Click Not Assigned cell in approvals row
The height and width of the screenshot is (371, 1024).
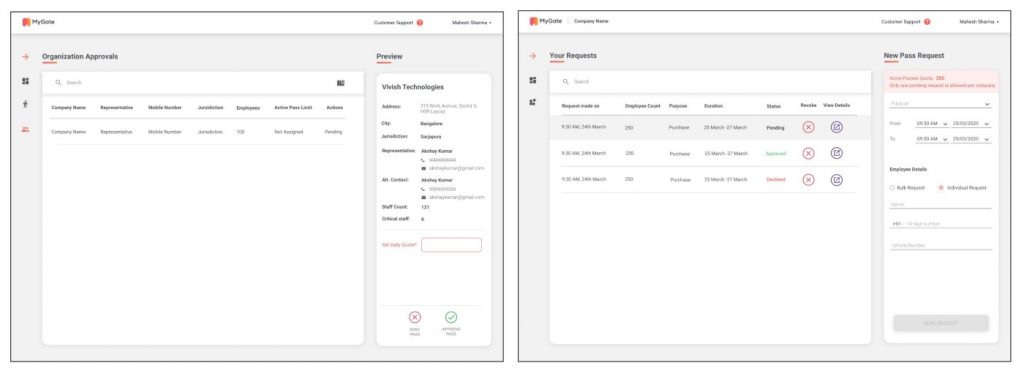click(289, 132)
